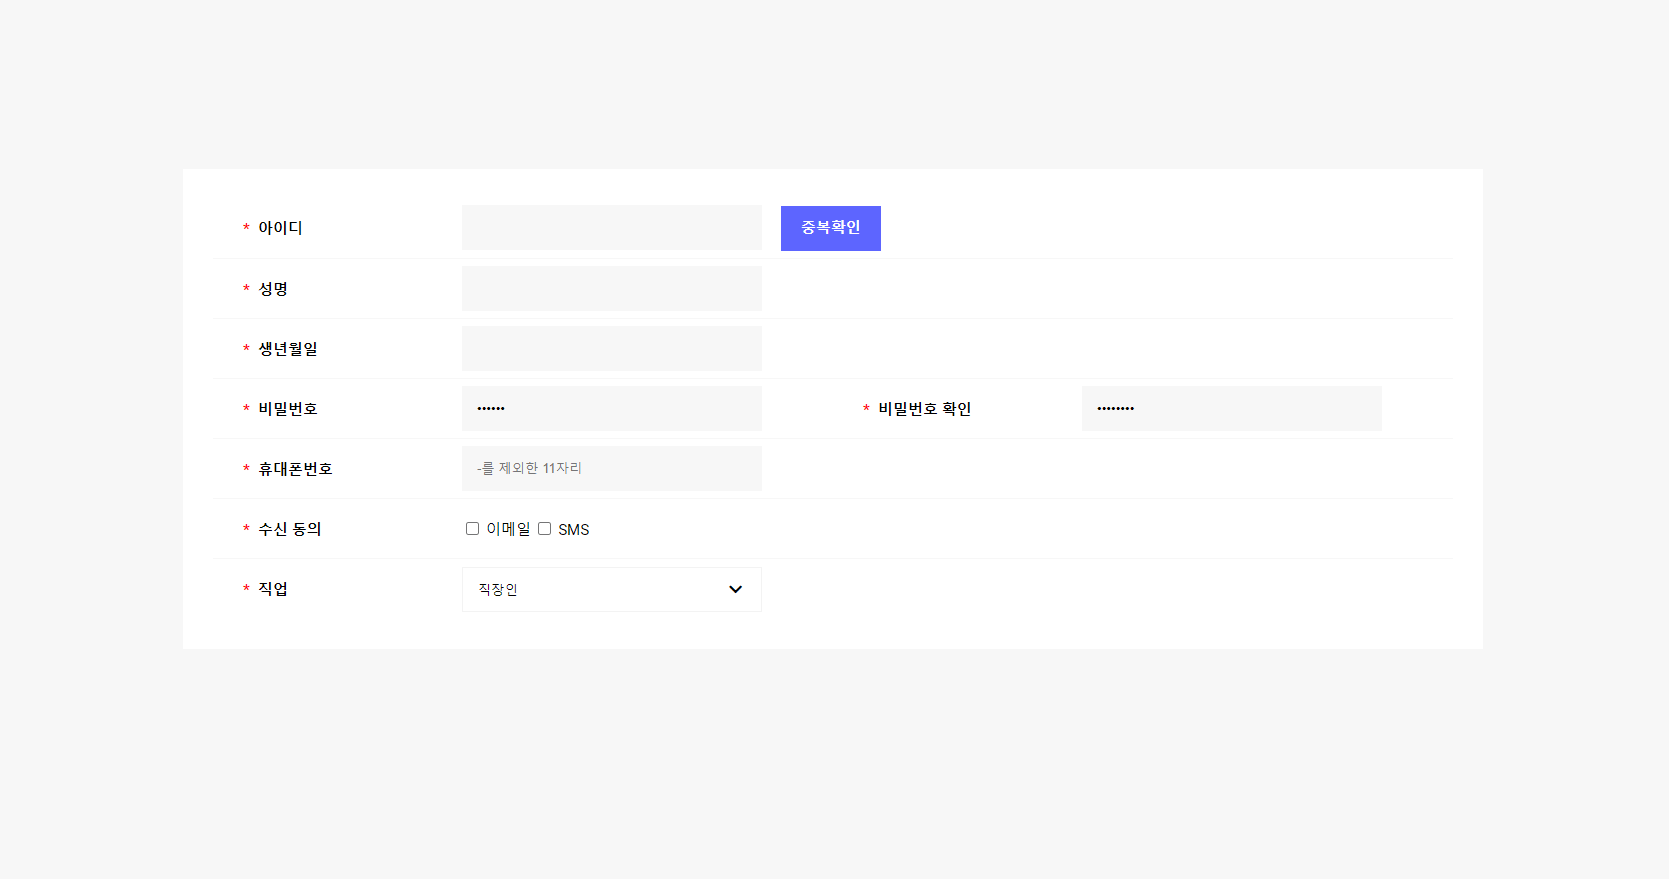The image size is (1669, 879).
Task: Click the left 비밀번호 label text
Action: 288,409
